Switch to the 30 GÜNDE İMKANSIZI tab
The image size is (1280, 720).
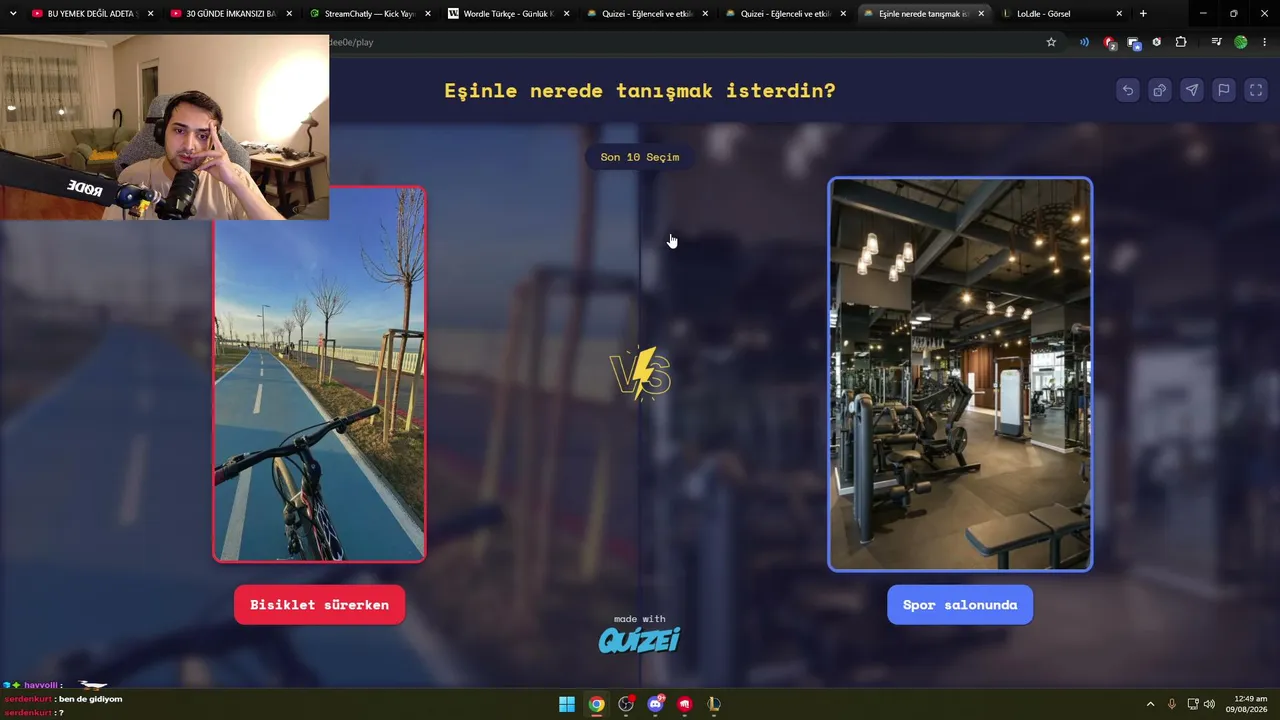(x=230, y=14)
